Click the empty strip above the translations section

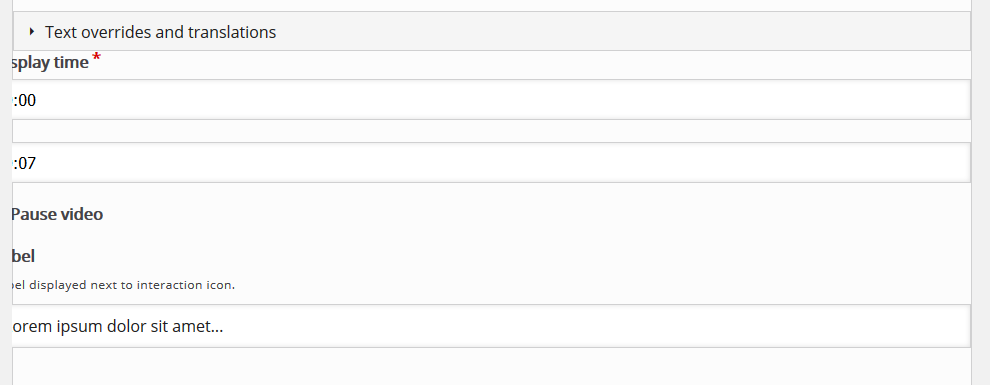tap(491, 5)
